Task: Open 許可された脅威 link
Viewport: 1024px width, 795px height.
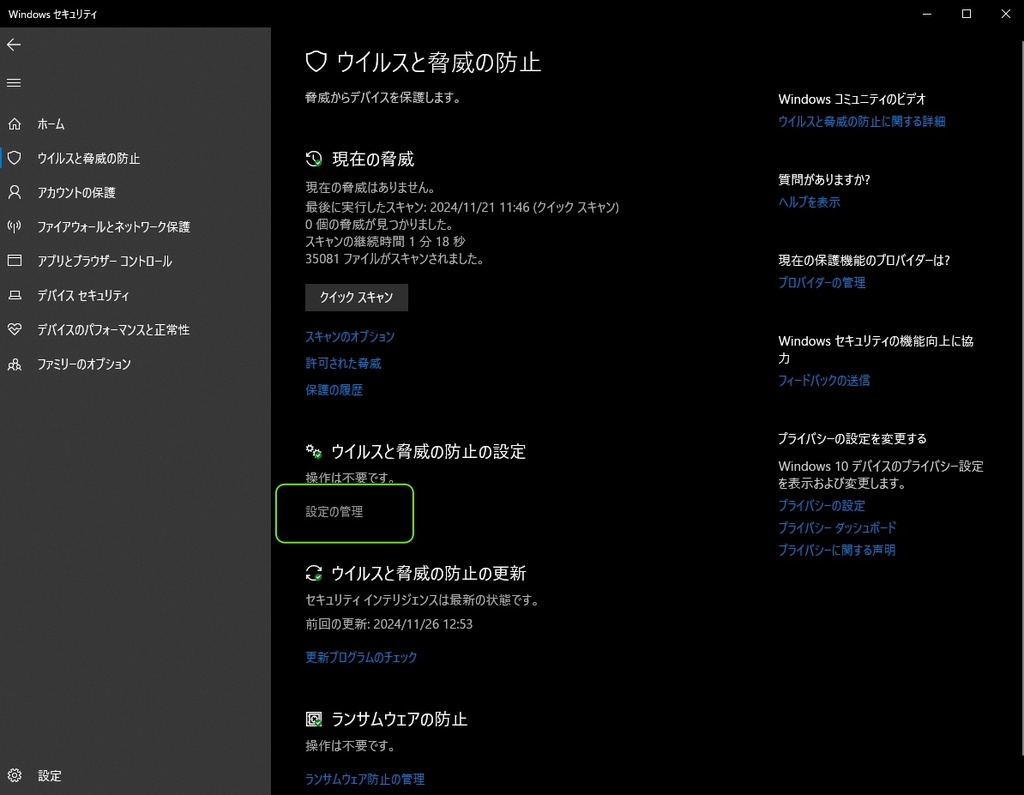Action: 344,363
